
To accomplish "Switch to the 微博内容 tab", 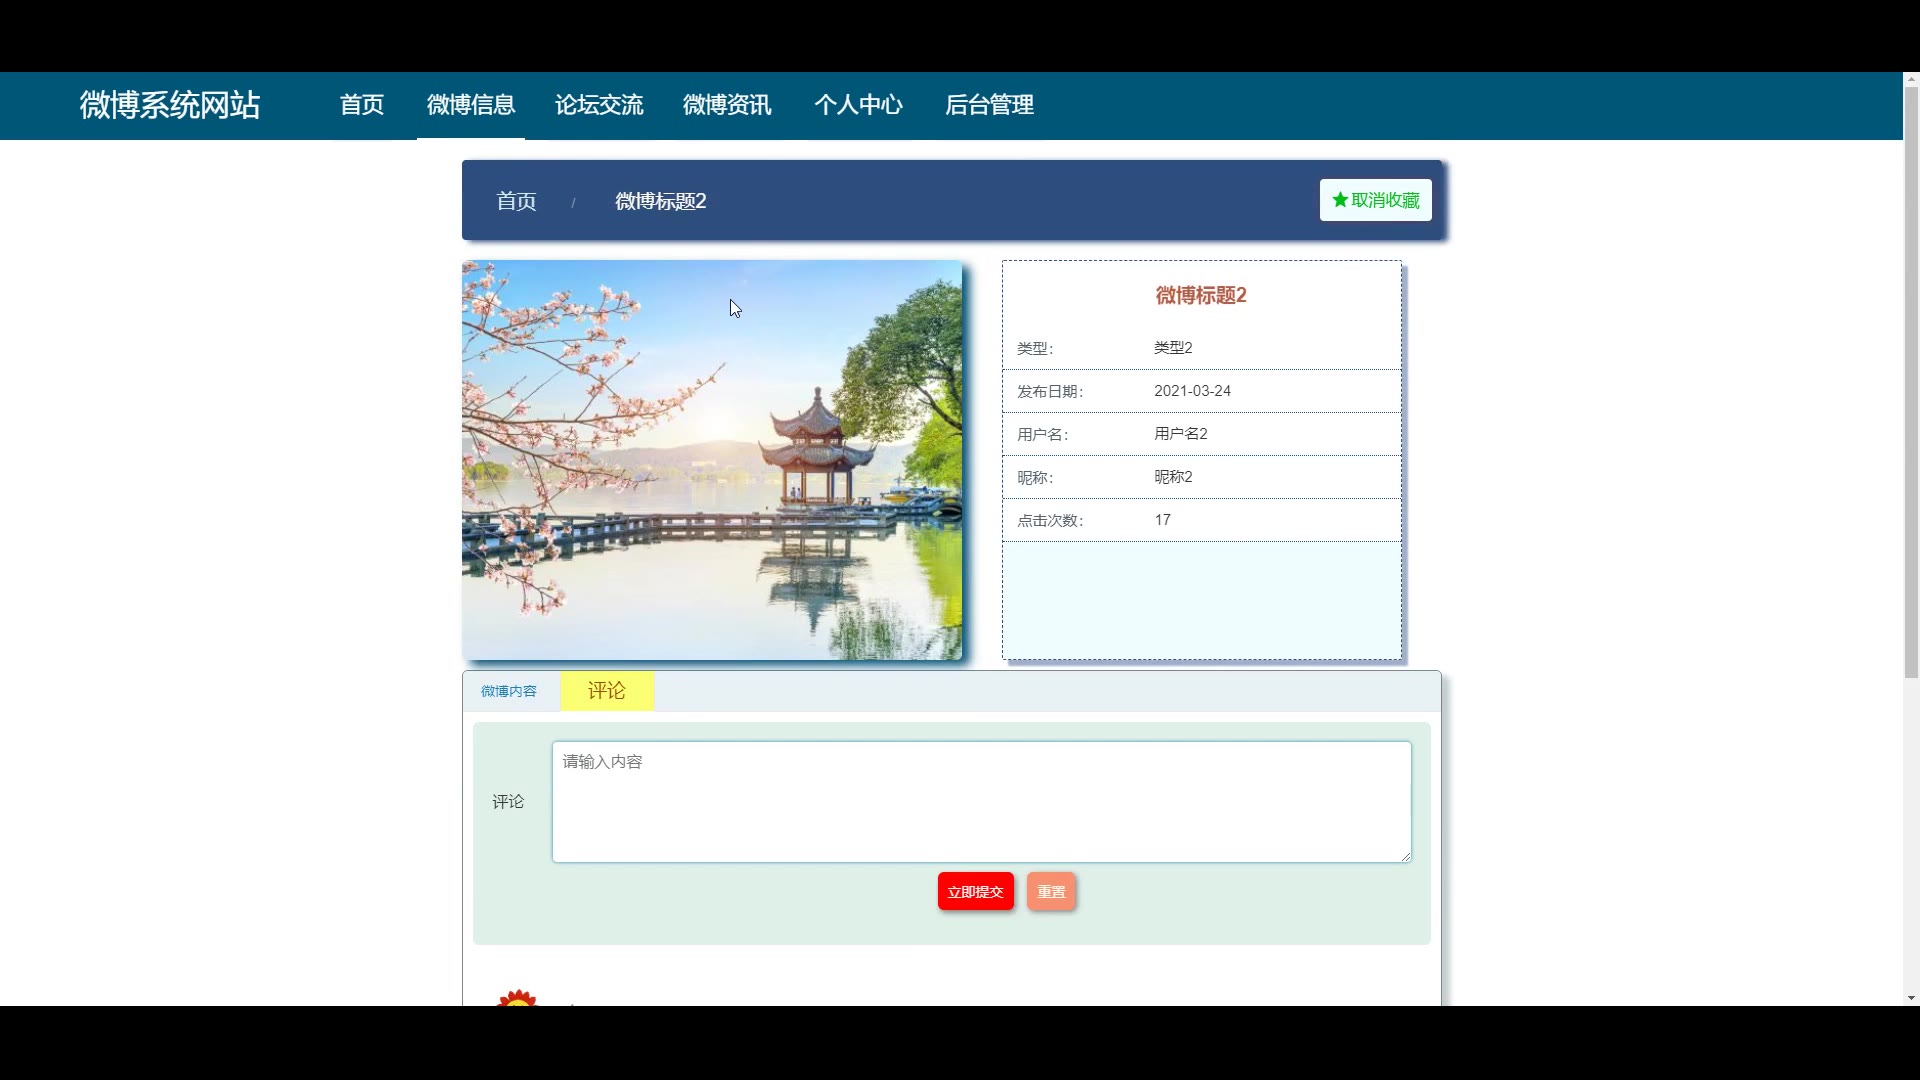I will [x=509, y=691].
